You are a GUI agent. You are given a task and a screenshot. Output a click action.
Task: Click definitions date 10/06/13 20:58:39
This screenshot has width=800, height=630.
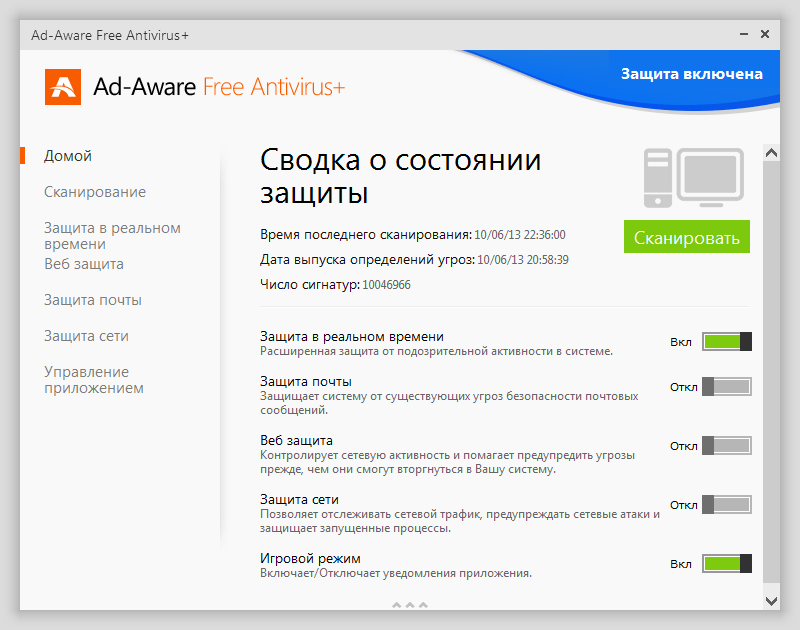click(x=522, y=260)
